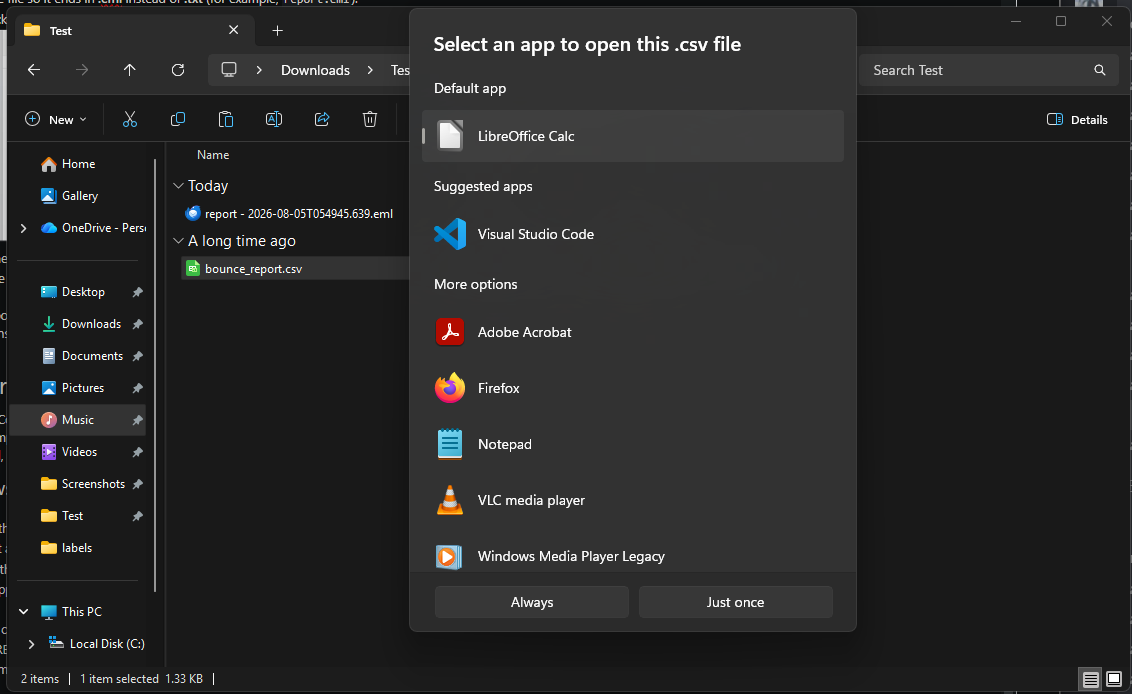This screenshot has width=1132, height=694.
Task: Click the Copy icon in toolbar
Action: coord(178,119)
